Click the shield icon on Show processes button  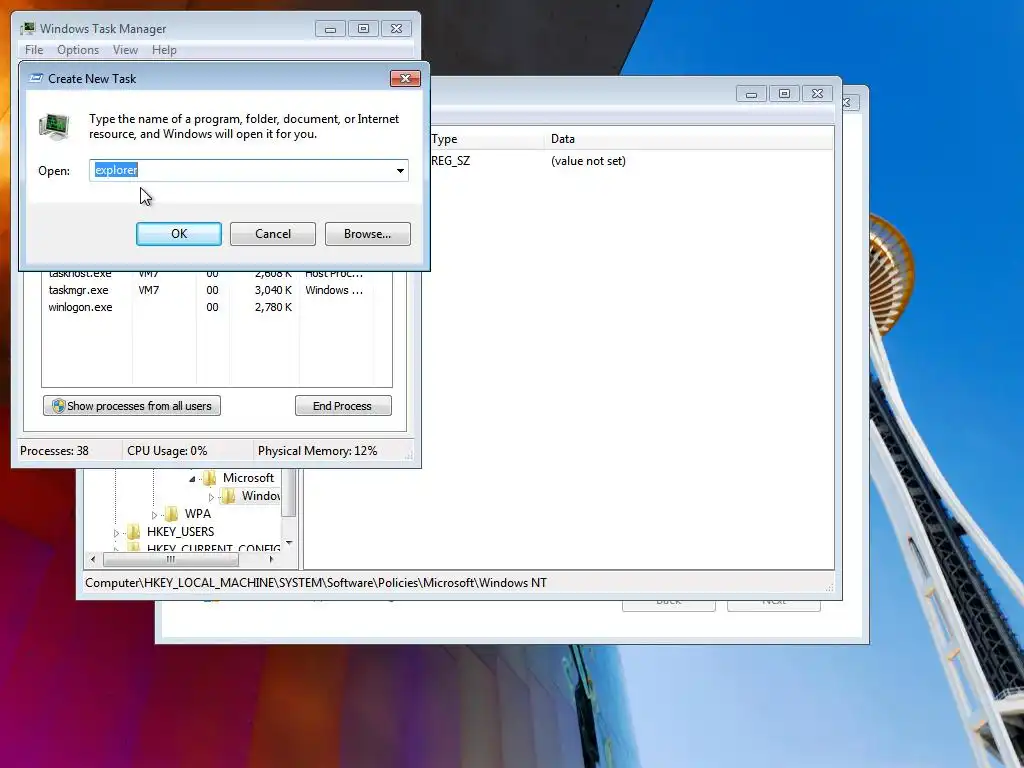(59, 406)
